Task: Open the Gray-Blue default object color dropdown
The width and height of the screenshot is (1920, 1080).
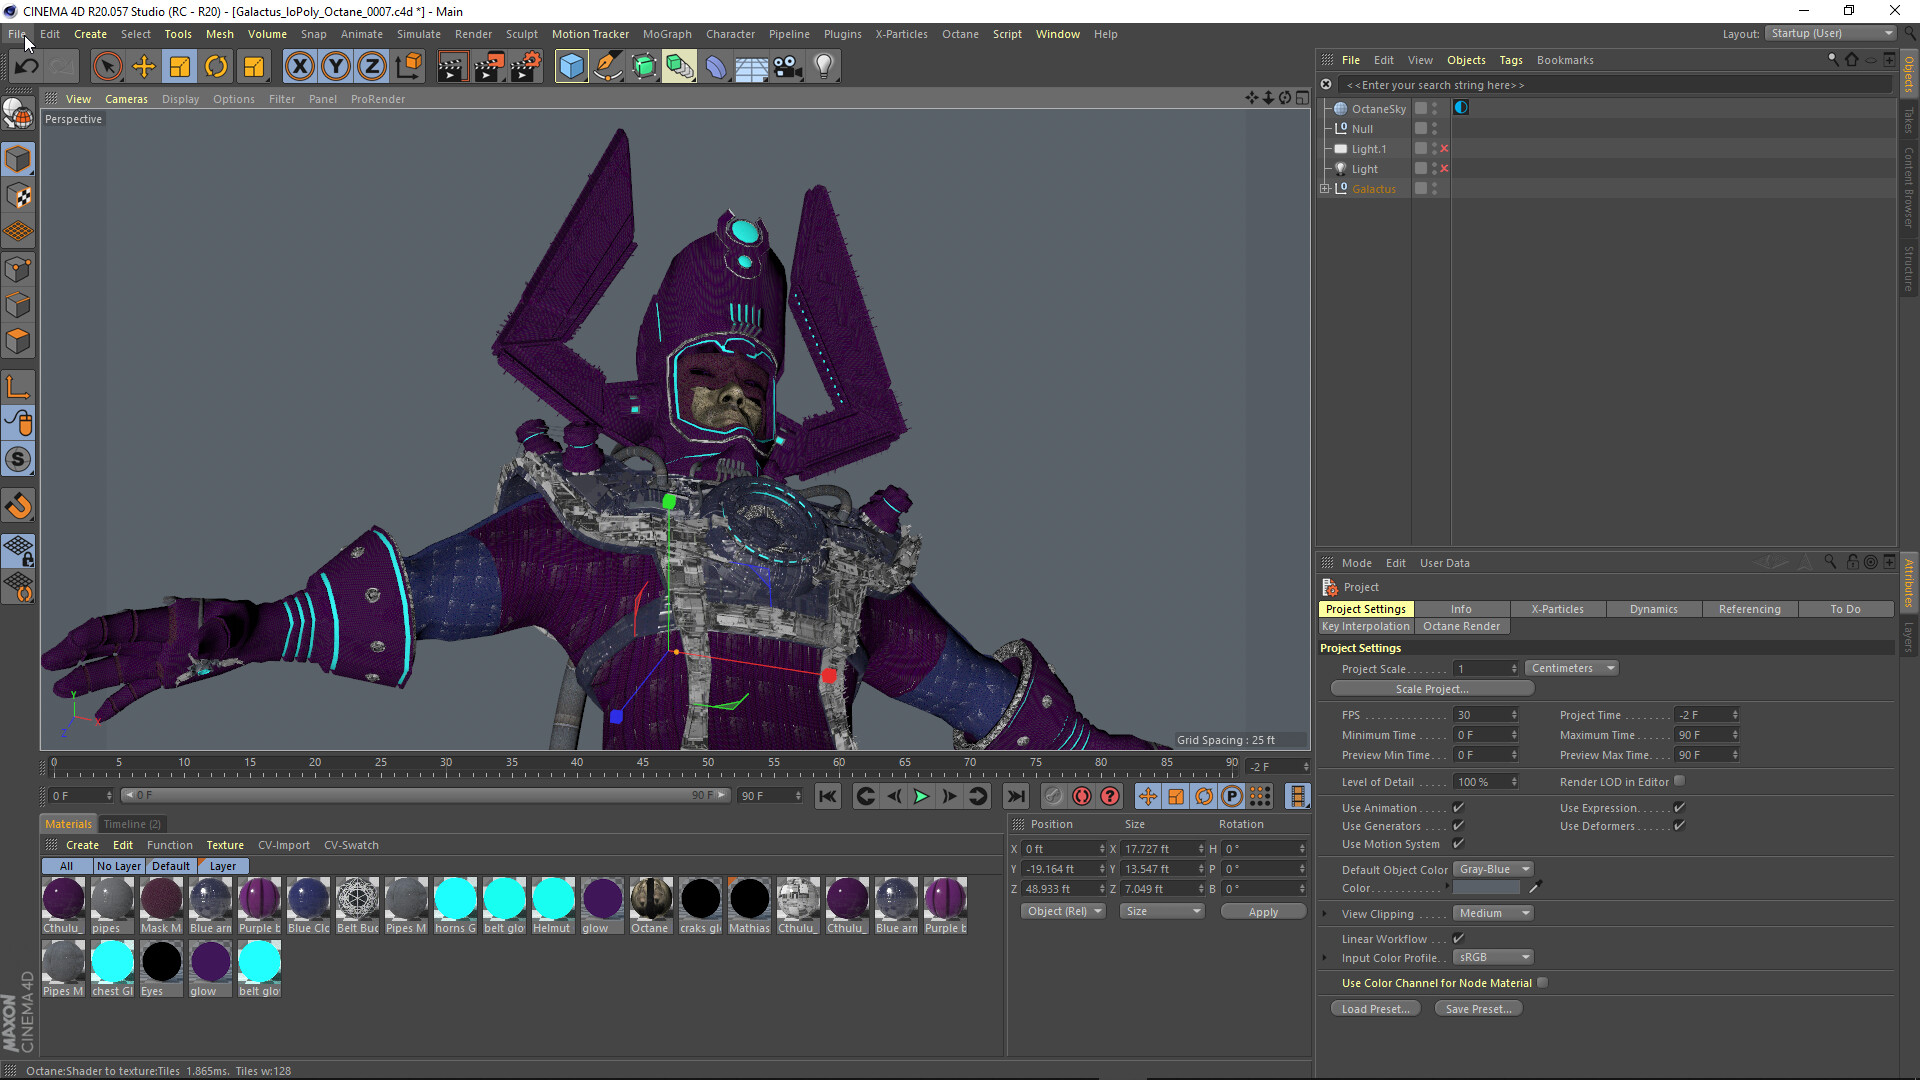Action: click(1493, 868)
